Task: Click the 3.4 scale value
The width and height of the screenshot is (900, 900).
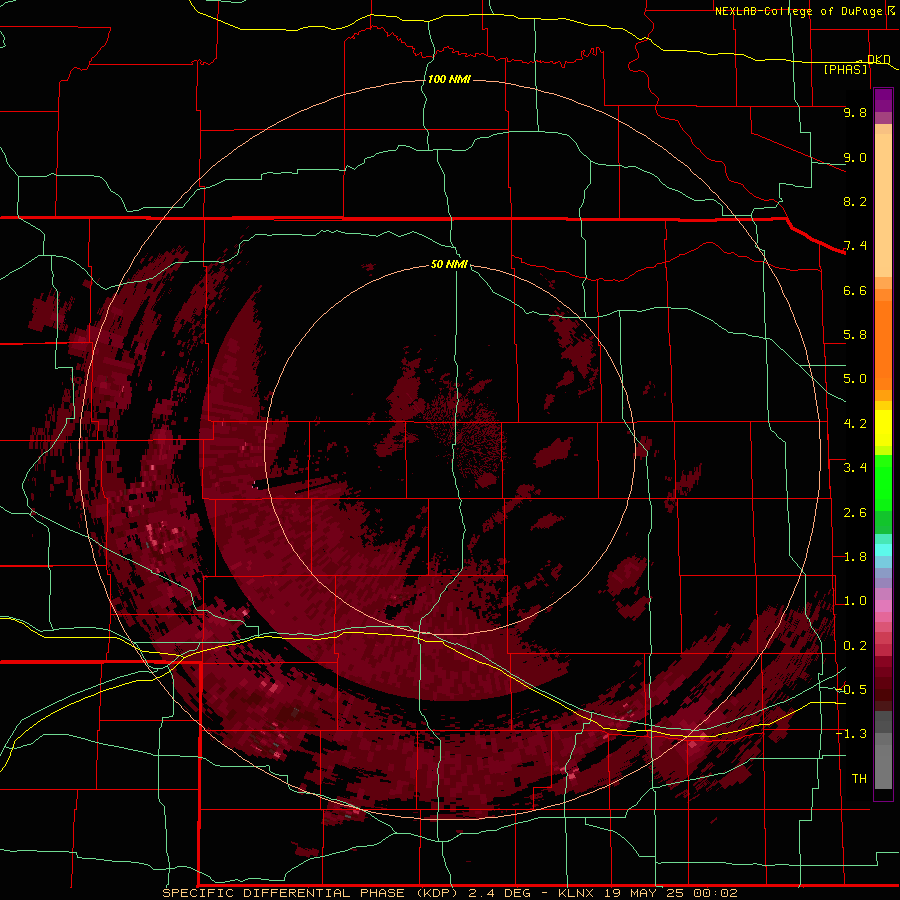Action: pyautogui.click(x=855, y=468)
